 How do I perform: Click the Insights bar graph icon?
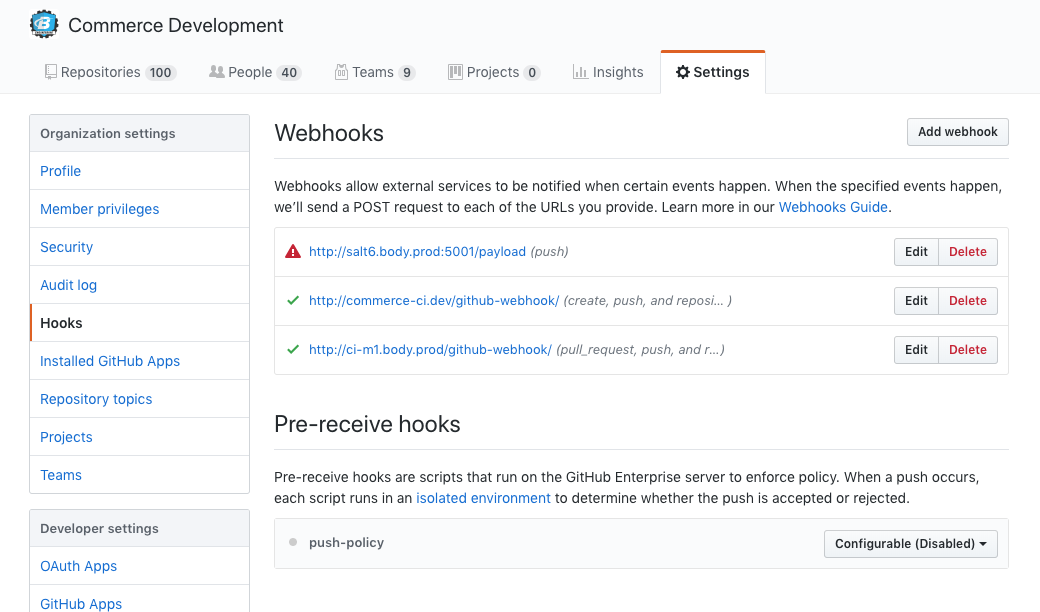[x=580, y=72]
